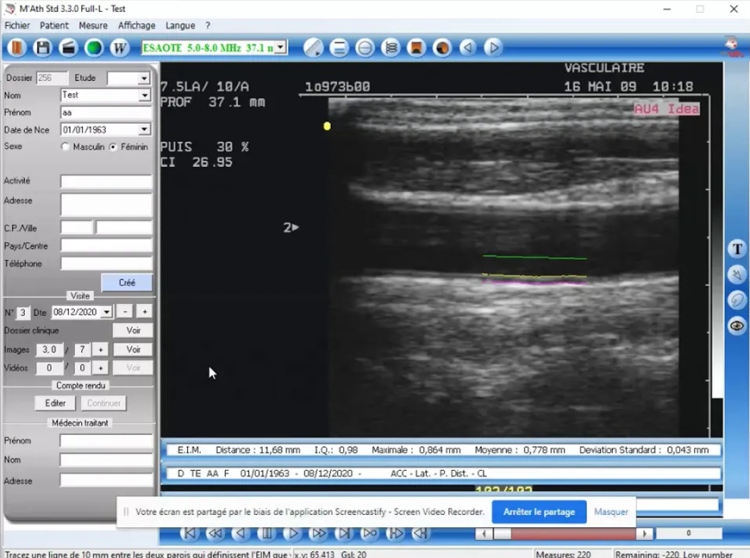Play the video sequence

293,533
